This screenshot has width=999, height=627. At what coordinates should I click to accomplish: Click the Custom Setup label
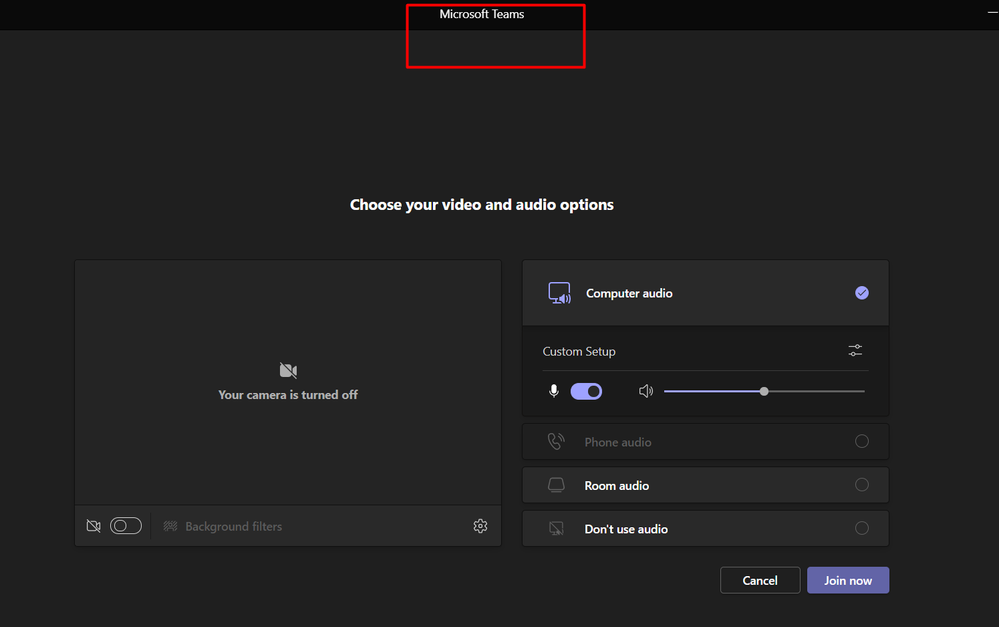pos(579,351)
